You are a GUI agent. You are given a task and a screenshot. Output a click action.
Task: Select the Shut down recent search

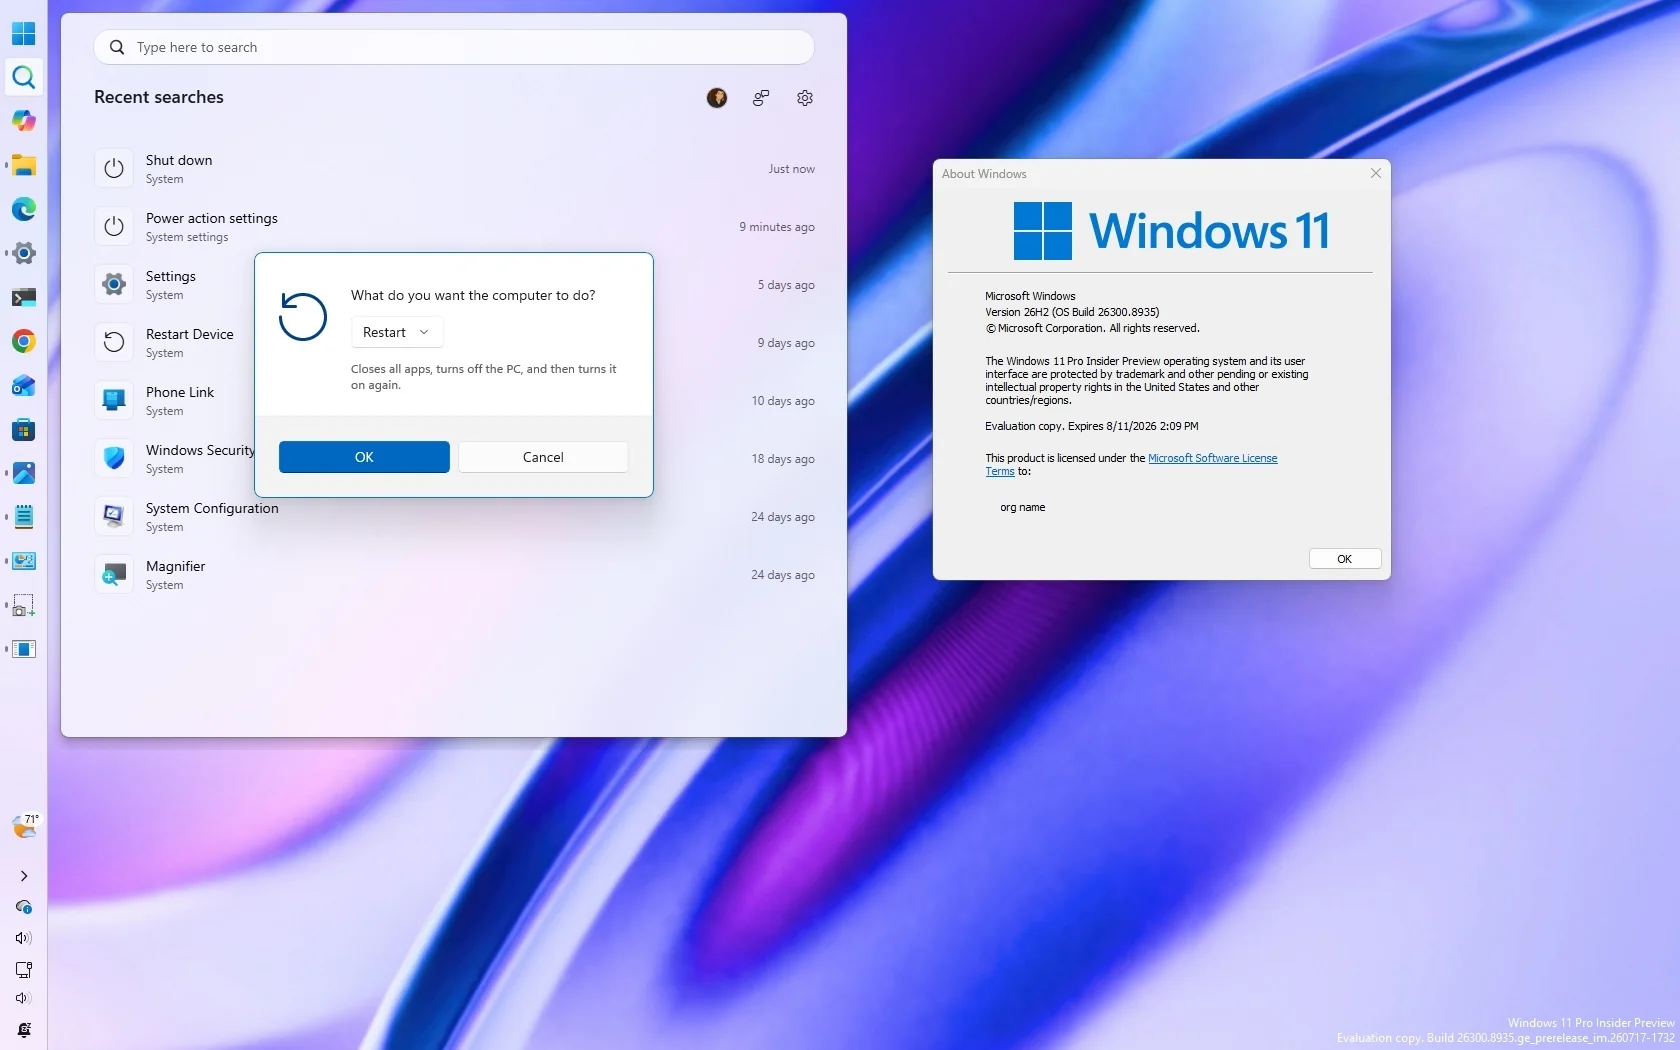pyautogui.click(x=454, y=169)
